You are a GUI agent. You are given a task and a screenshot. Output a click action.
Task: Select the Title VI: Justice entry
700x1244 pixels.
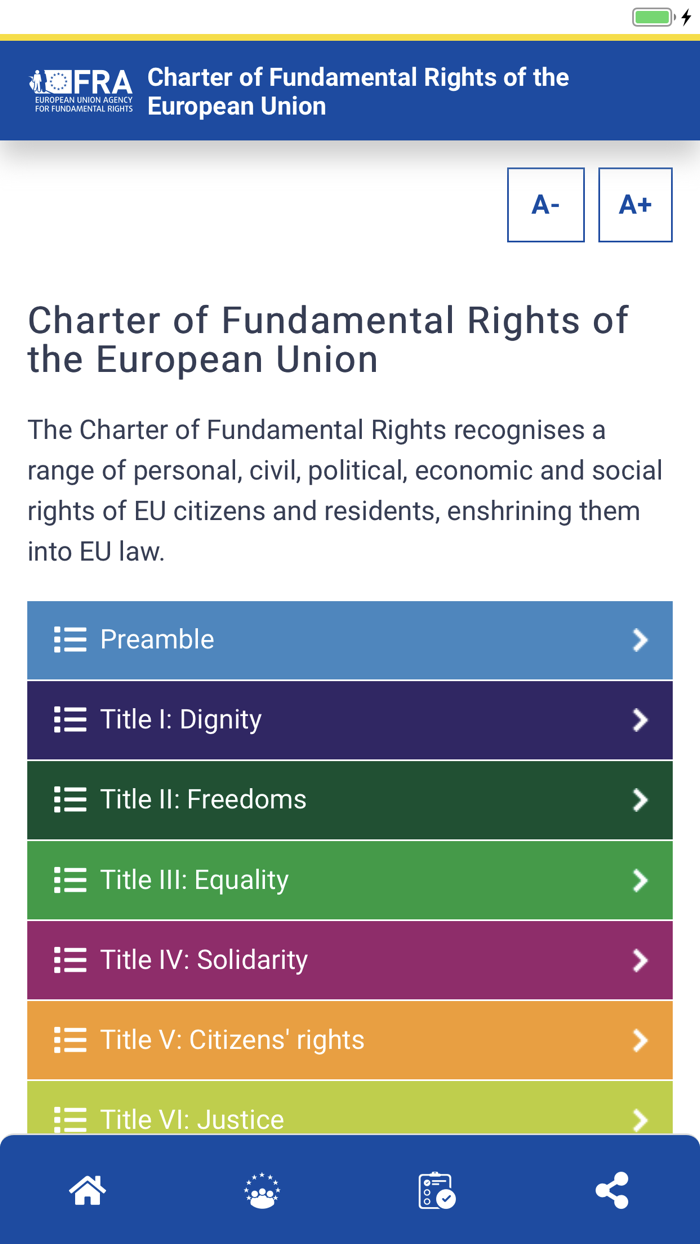349,1115
